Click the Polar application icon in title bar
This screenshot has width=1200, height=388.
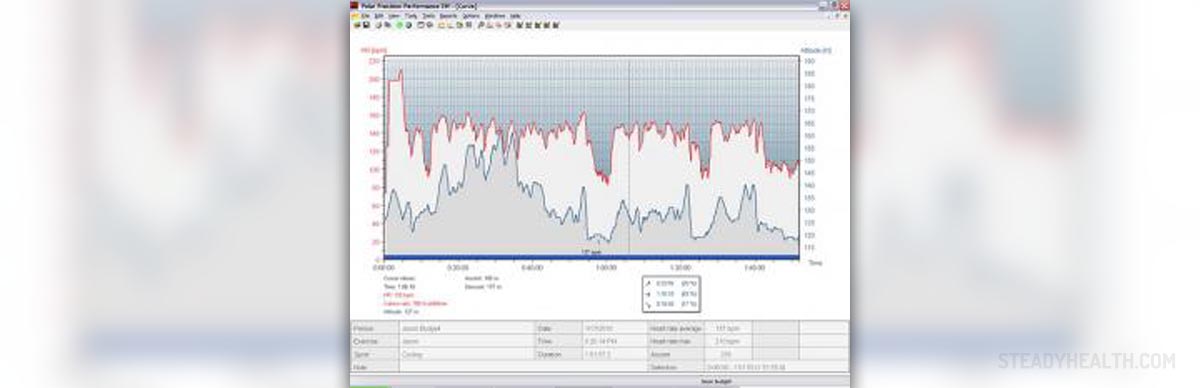[x=354, y=6]
